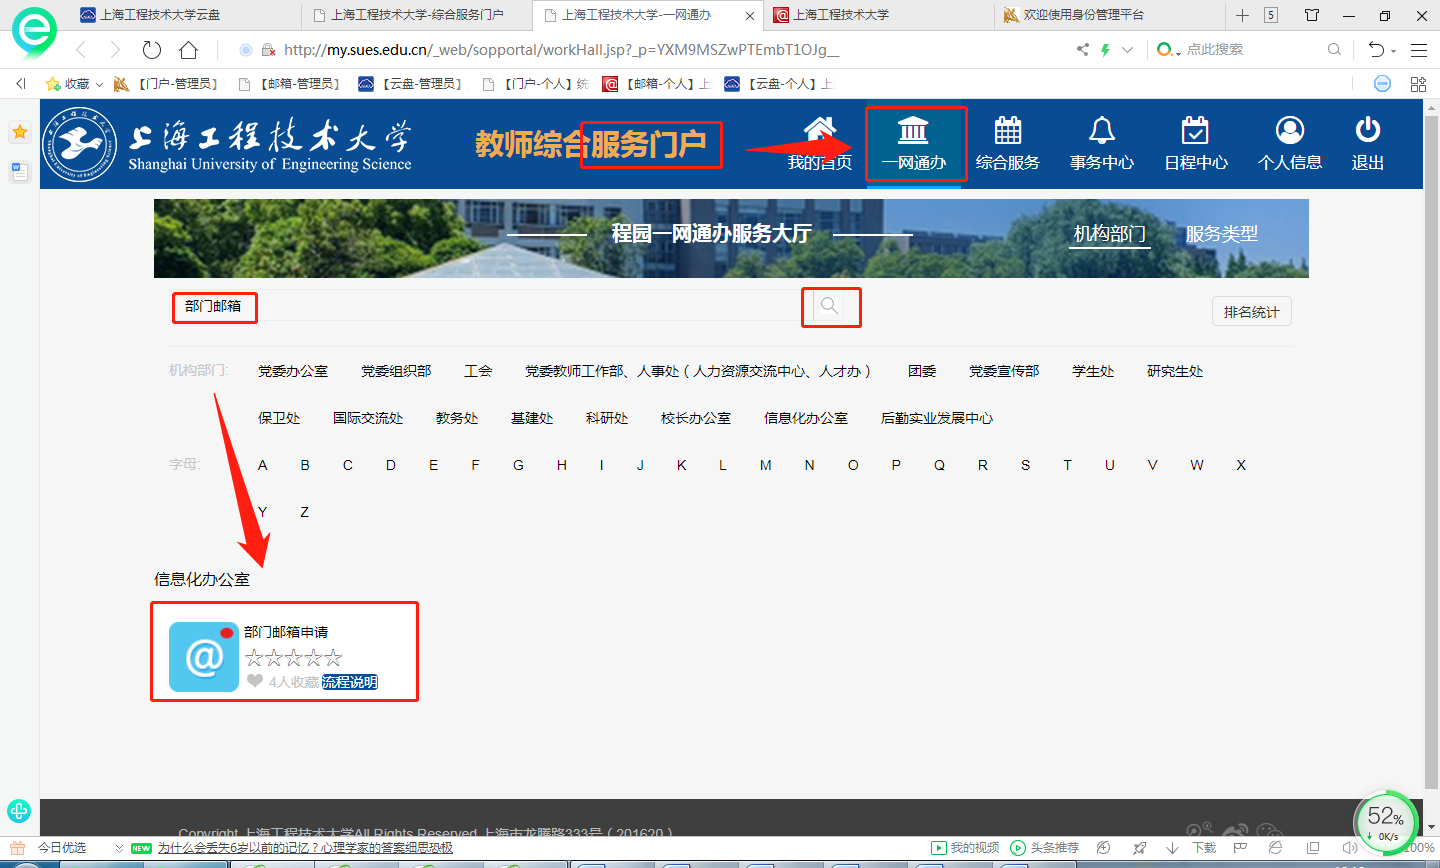The height and width of the screenshot is (868, 1440).
Task: Click the download arrow in status bar
Action: pyautogui.click(x=1173, y=848)
